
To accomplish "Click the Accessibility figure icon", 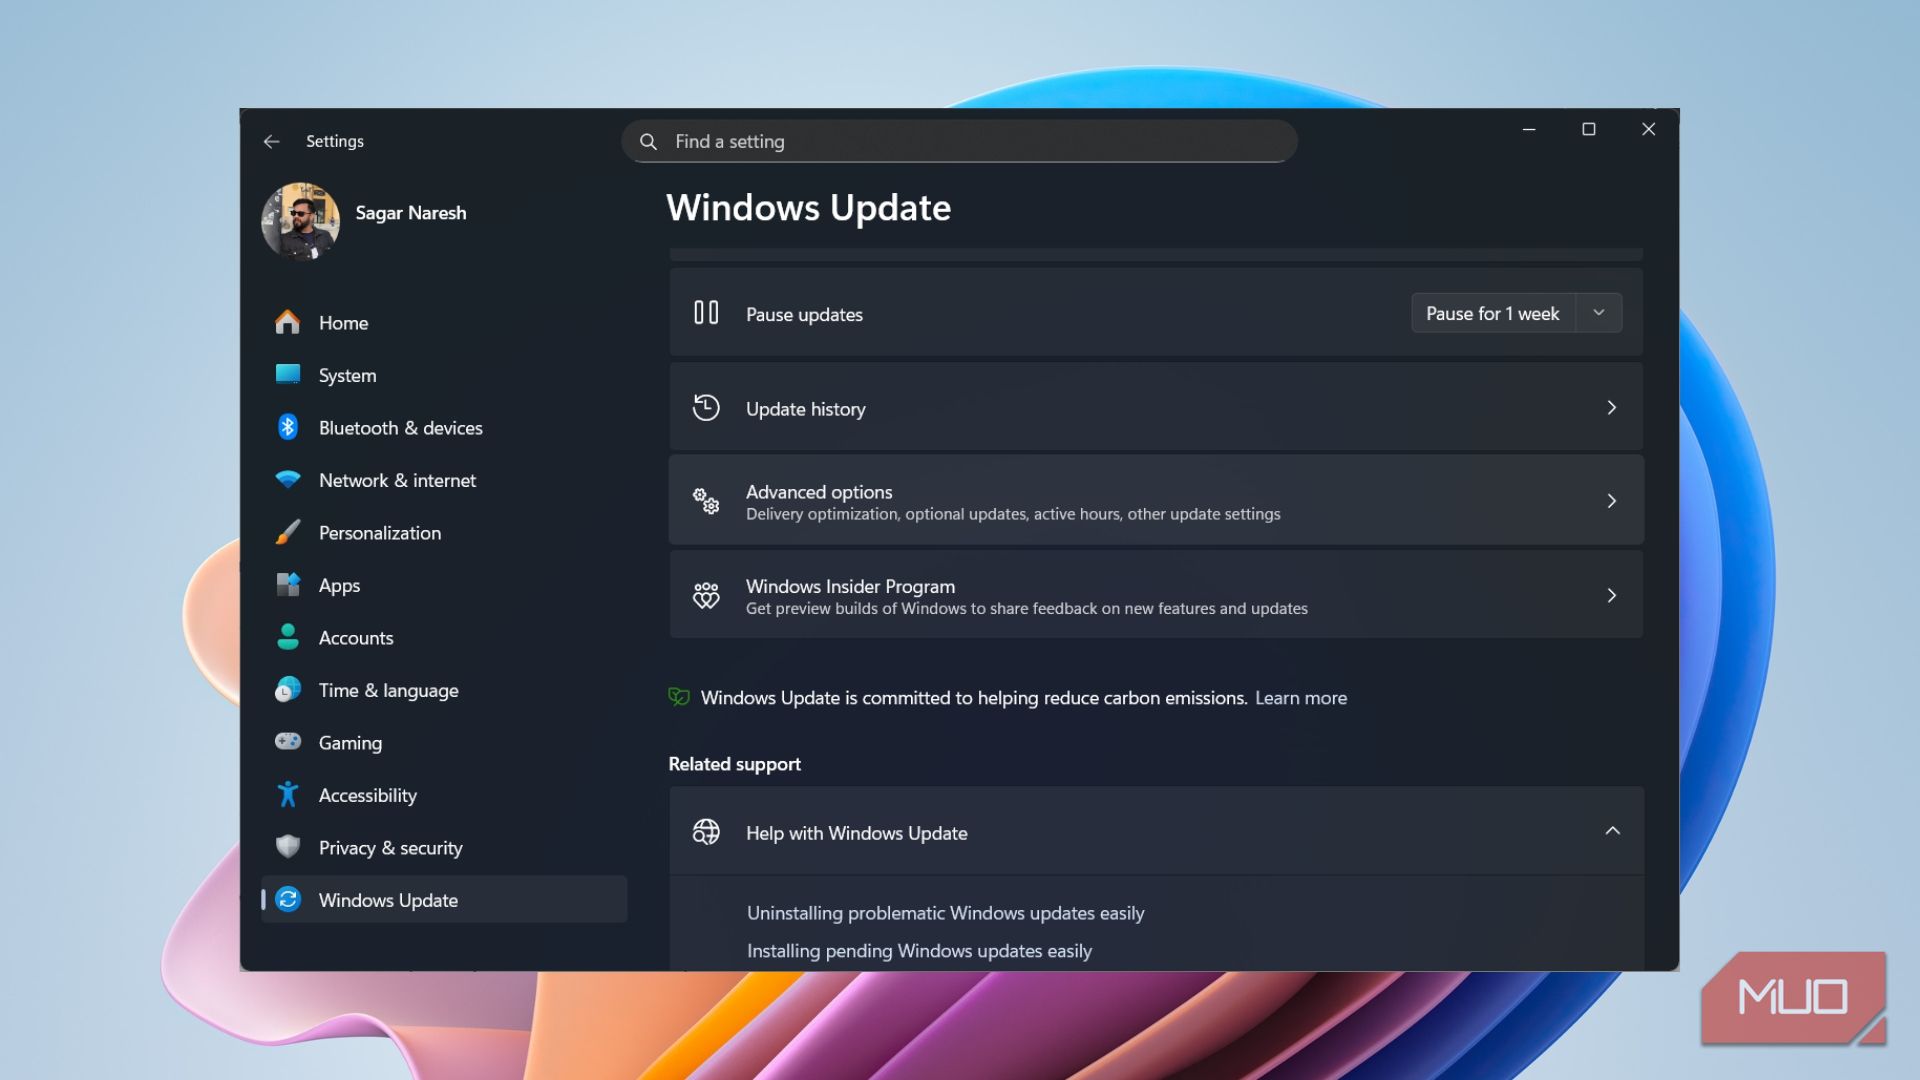I will tap(288, 794).
